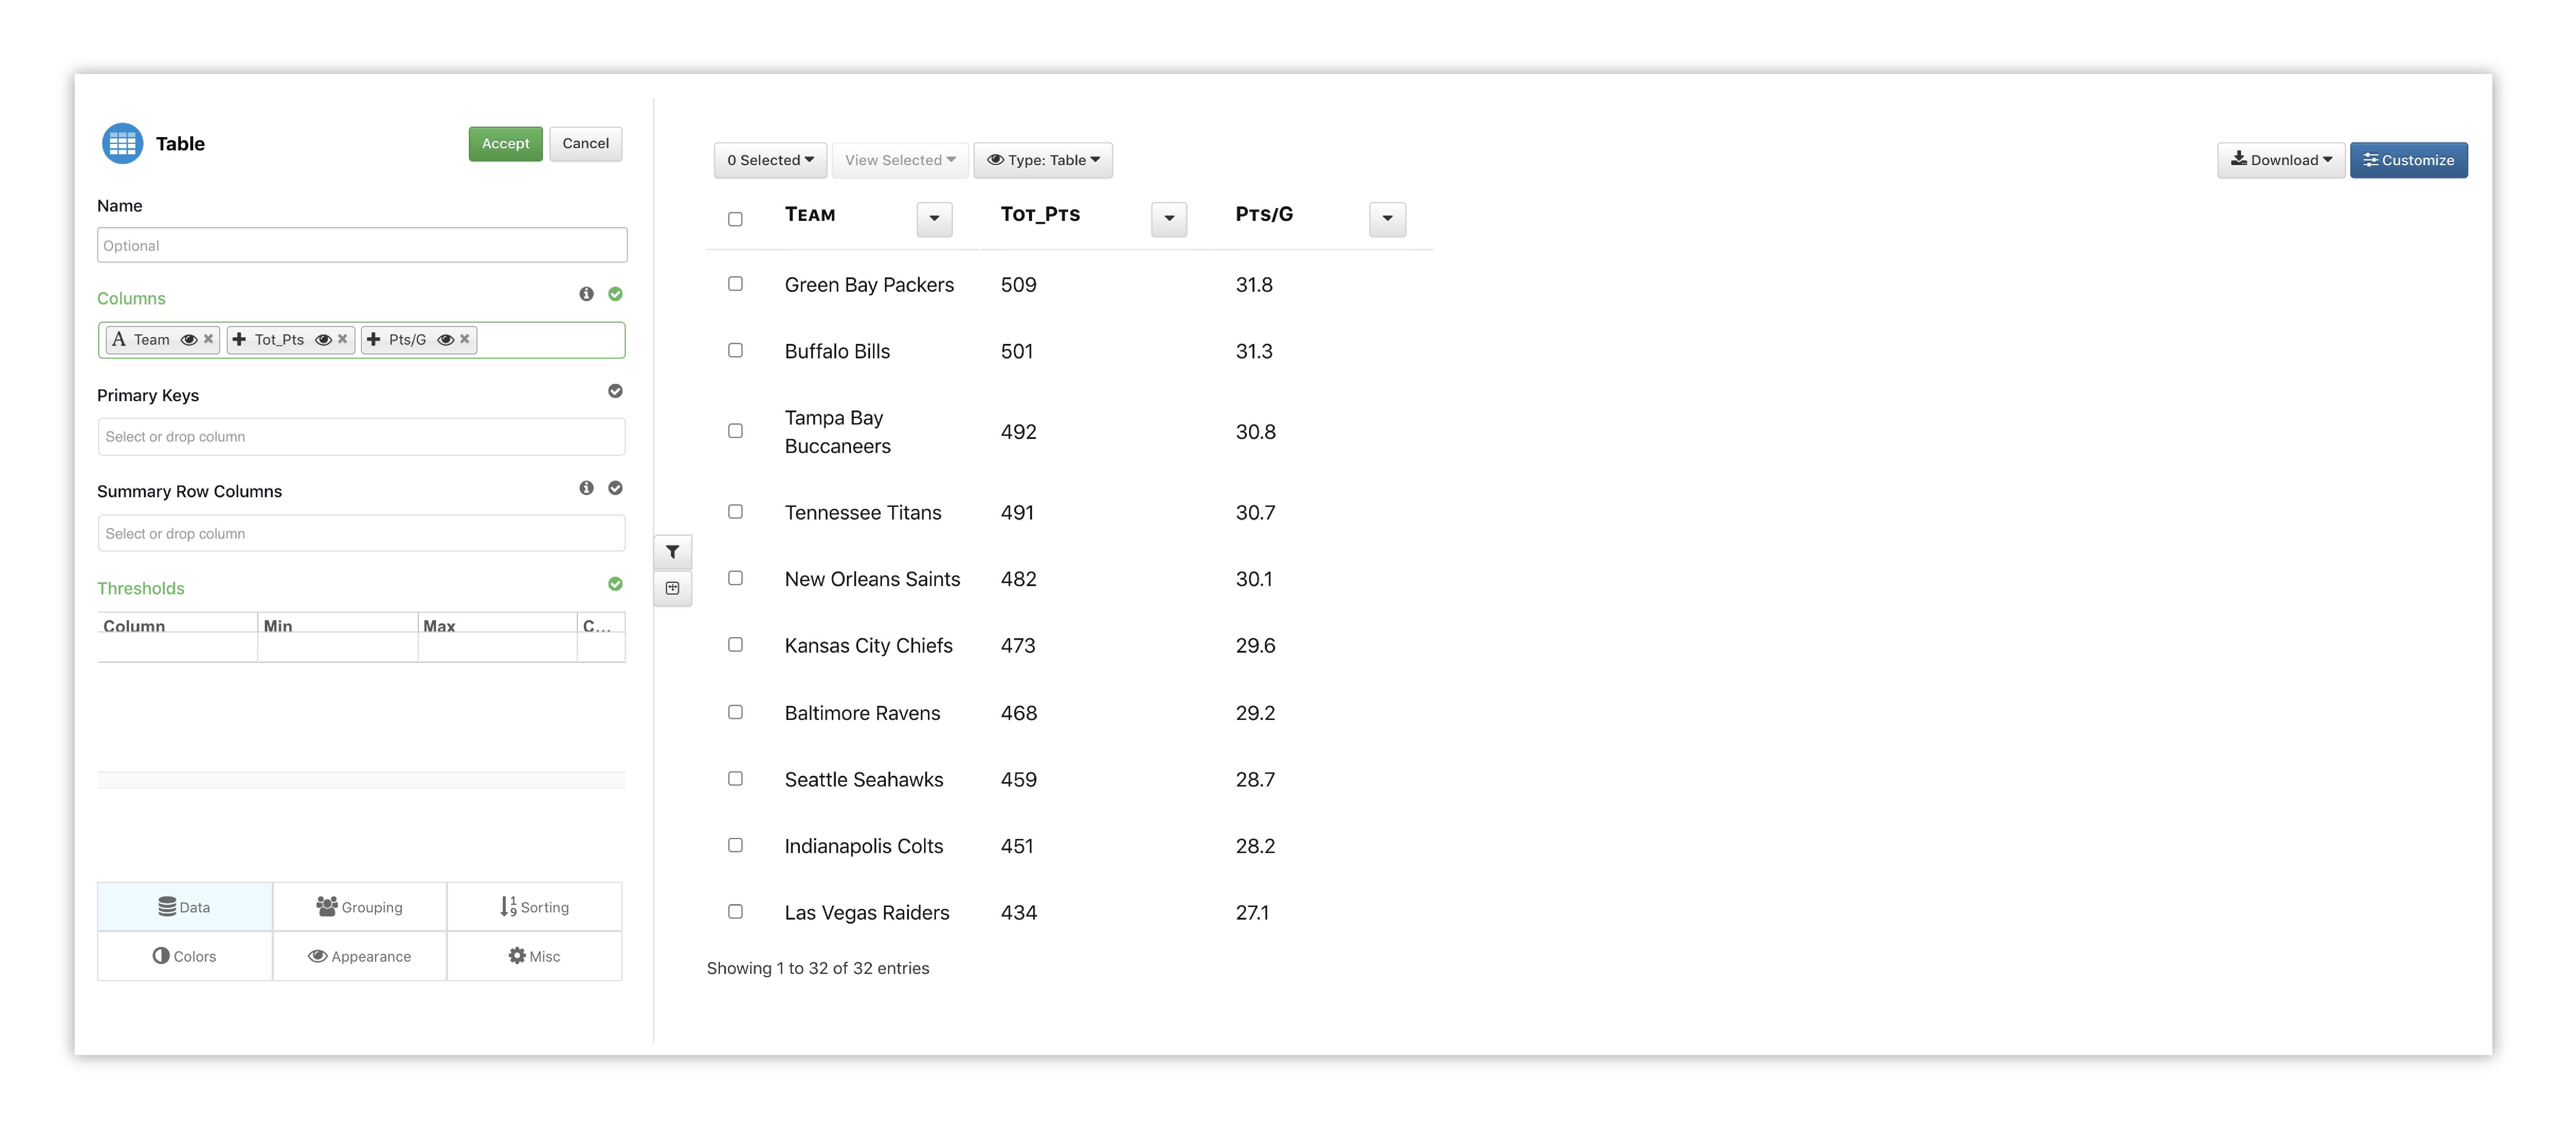Screen dimensions: 2576x1143
Task: Click the Name optional input field
Action: (x=362, y=245)
